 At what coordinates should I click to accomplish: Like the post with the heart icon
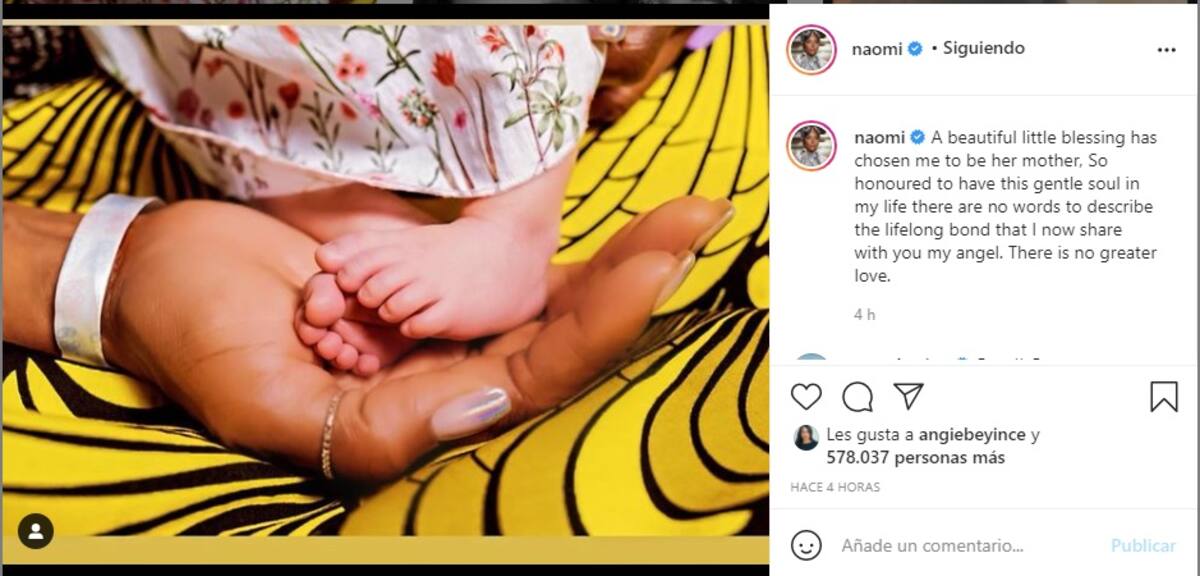point(806,397)
